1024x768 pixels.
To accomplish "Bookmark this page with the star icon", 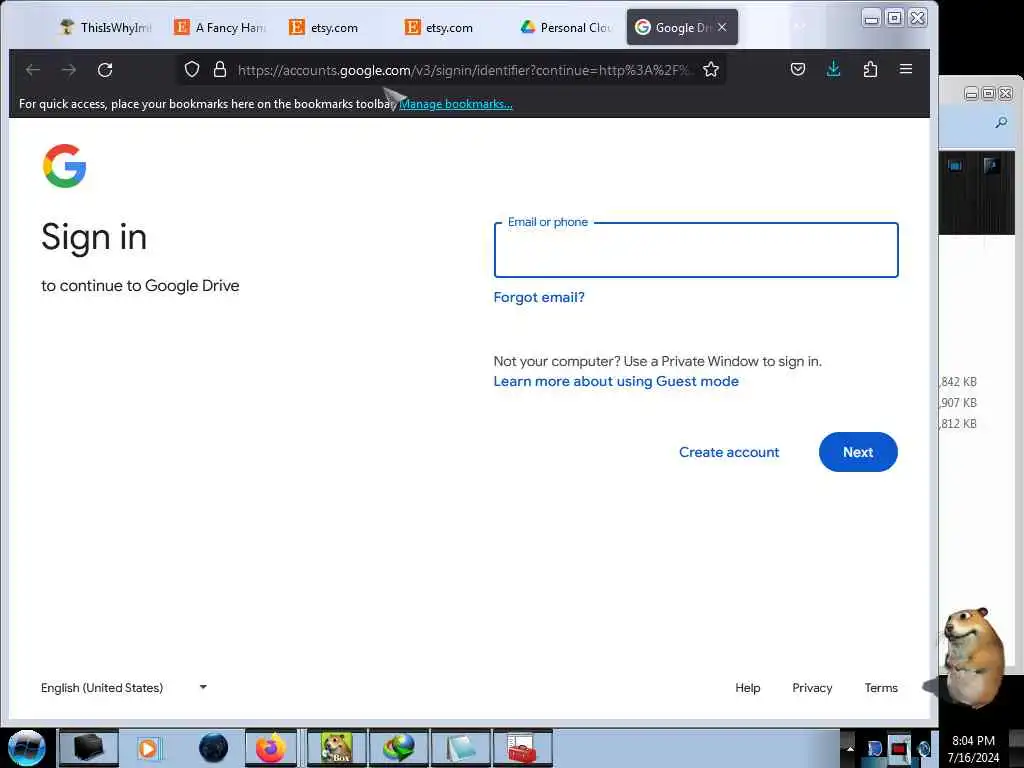I will tap(711, 69).
